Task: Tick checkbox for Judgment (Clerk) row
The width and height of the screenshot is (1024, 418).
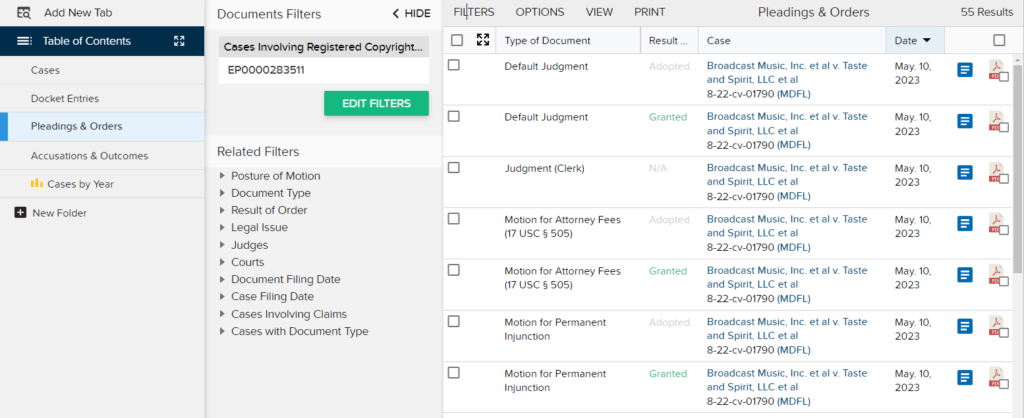Action: 454,168
